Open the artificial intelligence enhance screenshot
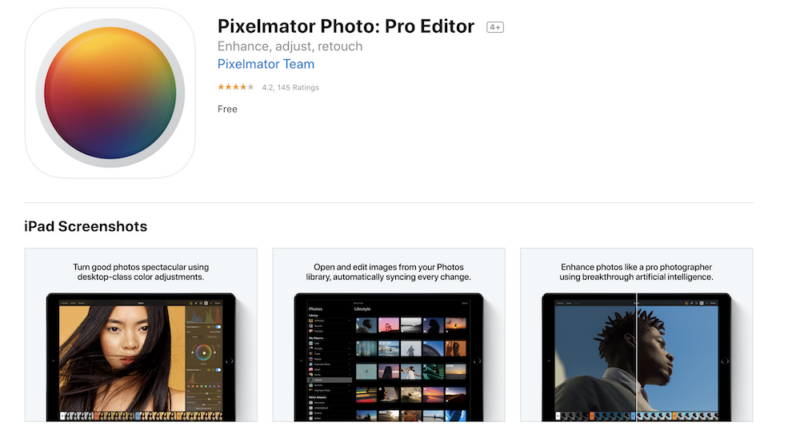The image size is (800, 442). point(636,335)
